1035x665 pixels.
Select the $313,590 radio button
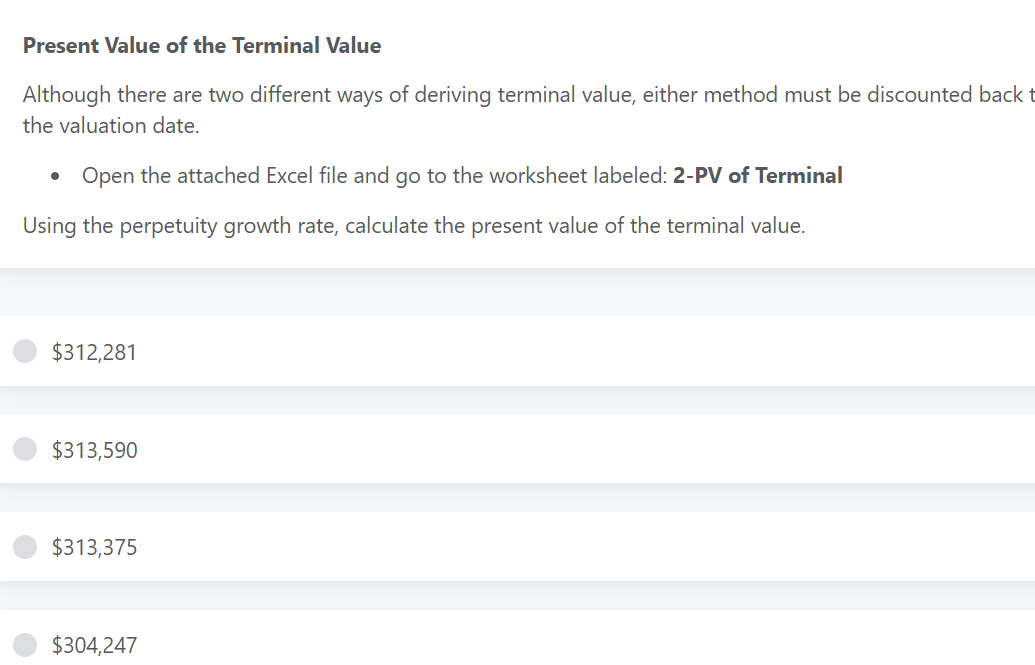(24, 449)
